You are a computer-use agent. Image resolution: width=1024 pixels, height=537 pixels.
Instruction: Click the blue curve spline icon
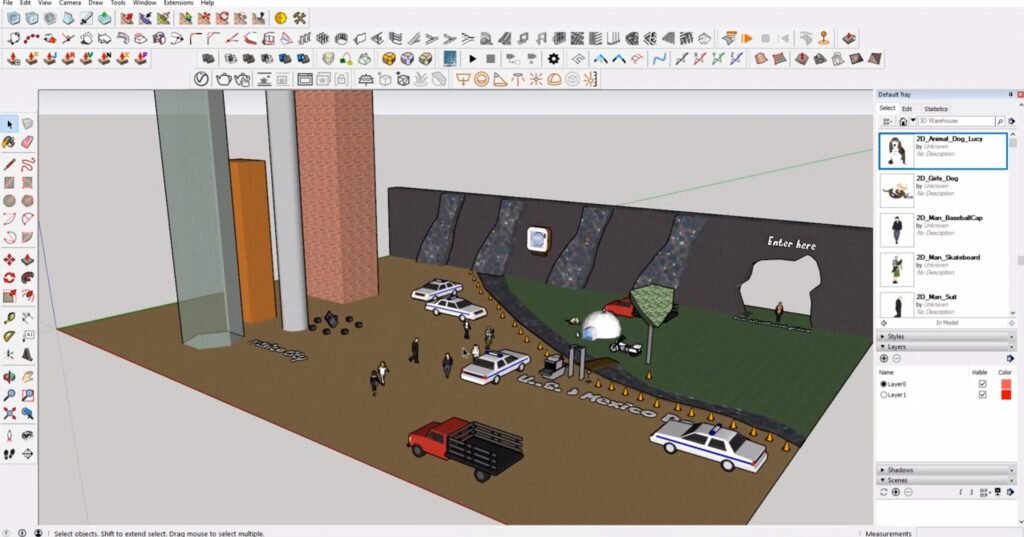coord(660,59)
